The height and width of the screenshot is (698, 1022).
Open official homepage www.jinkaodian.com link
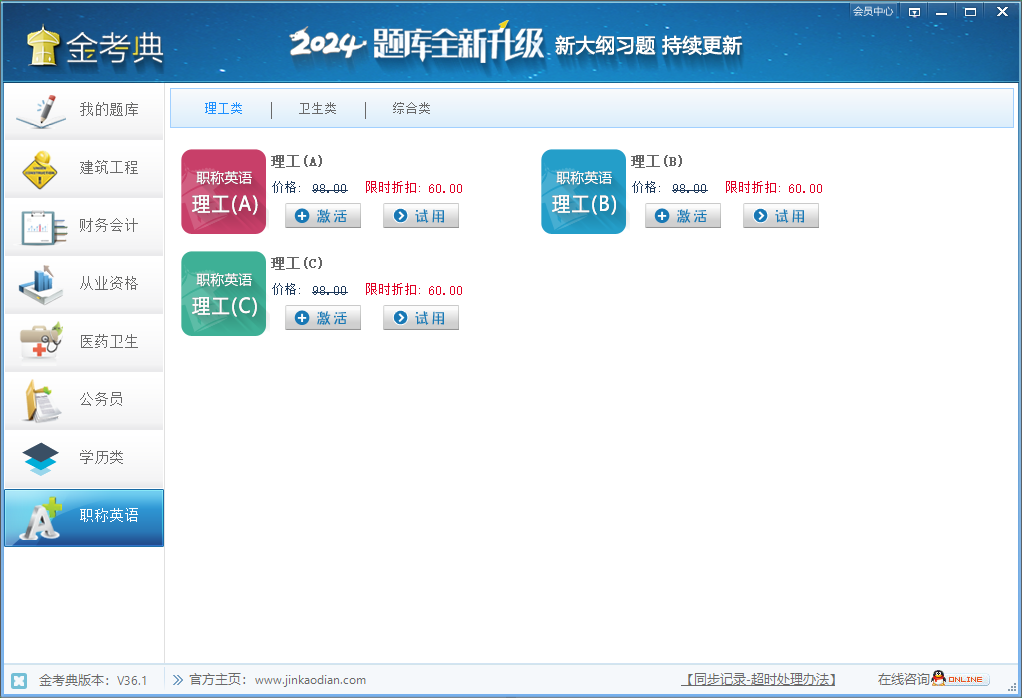(310, 680)
